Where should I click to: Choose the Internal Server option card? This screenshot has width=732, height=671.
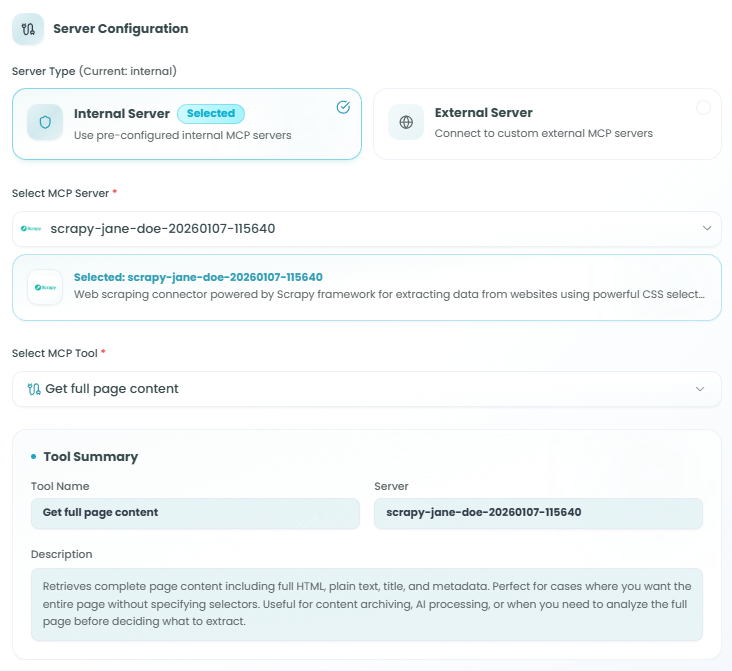point(187,124)
